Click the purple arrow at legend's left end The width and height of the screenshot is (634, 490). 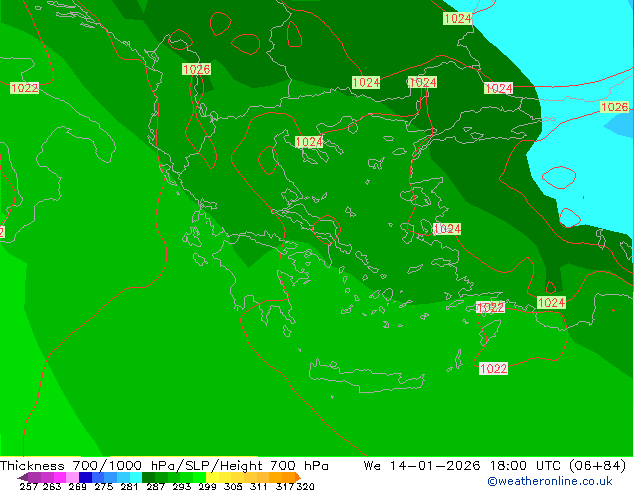tap(23, 478)
